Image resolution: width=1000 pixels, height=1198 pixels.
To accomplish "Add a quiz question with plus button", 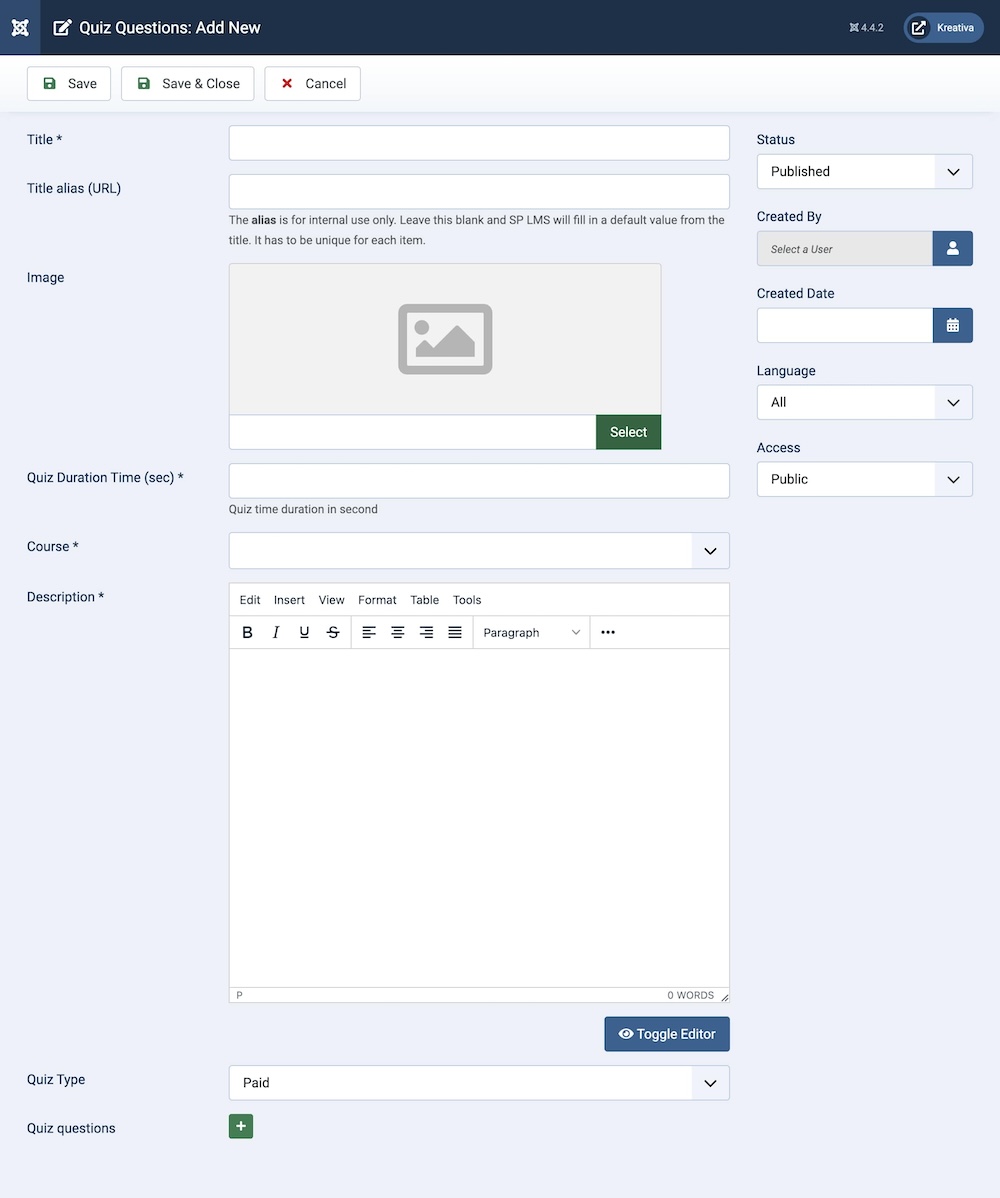I will pos(241,1126).
